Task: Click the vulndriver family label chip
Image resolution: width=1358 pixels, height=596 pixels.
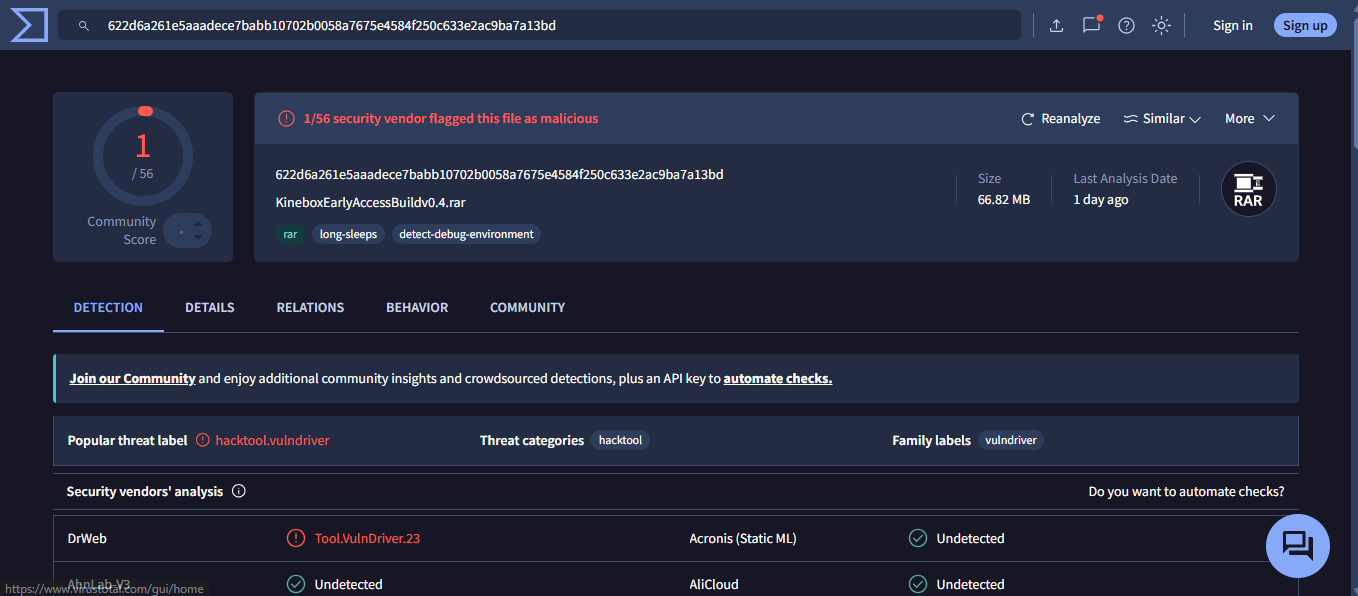Action: 1010,440
